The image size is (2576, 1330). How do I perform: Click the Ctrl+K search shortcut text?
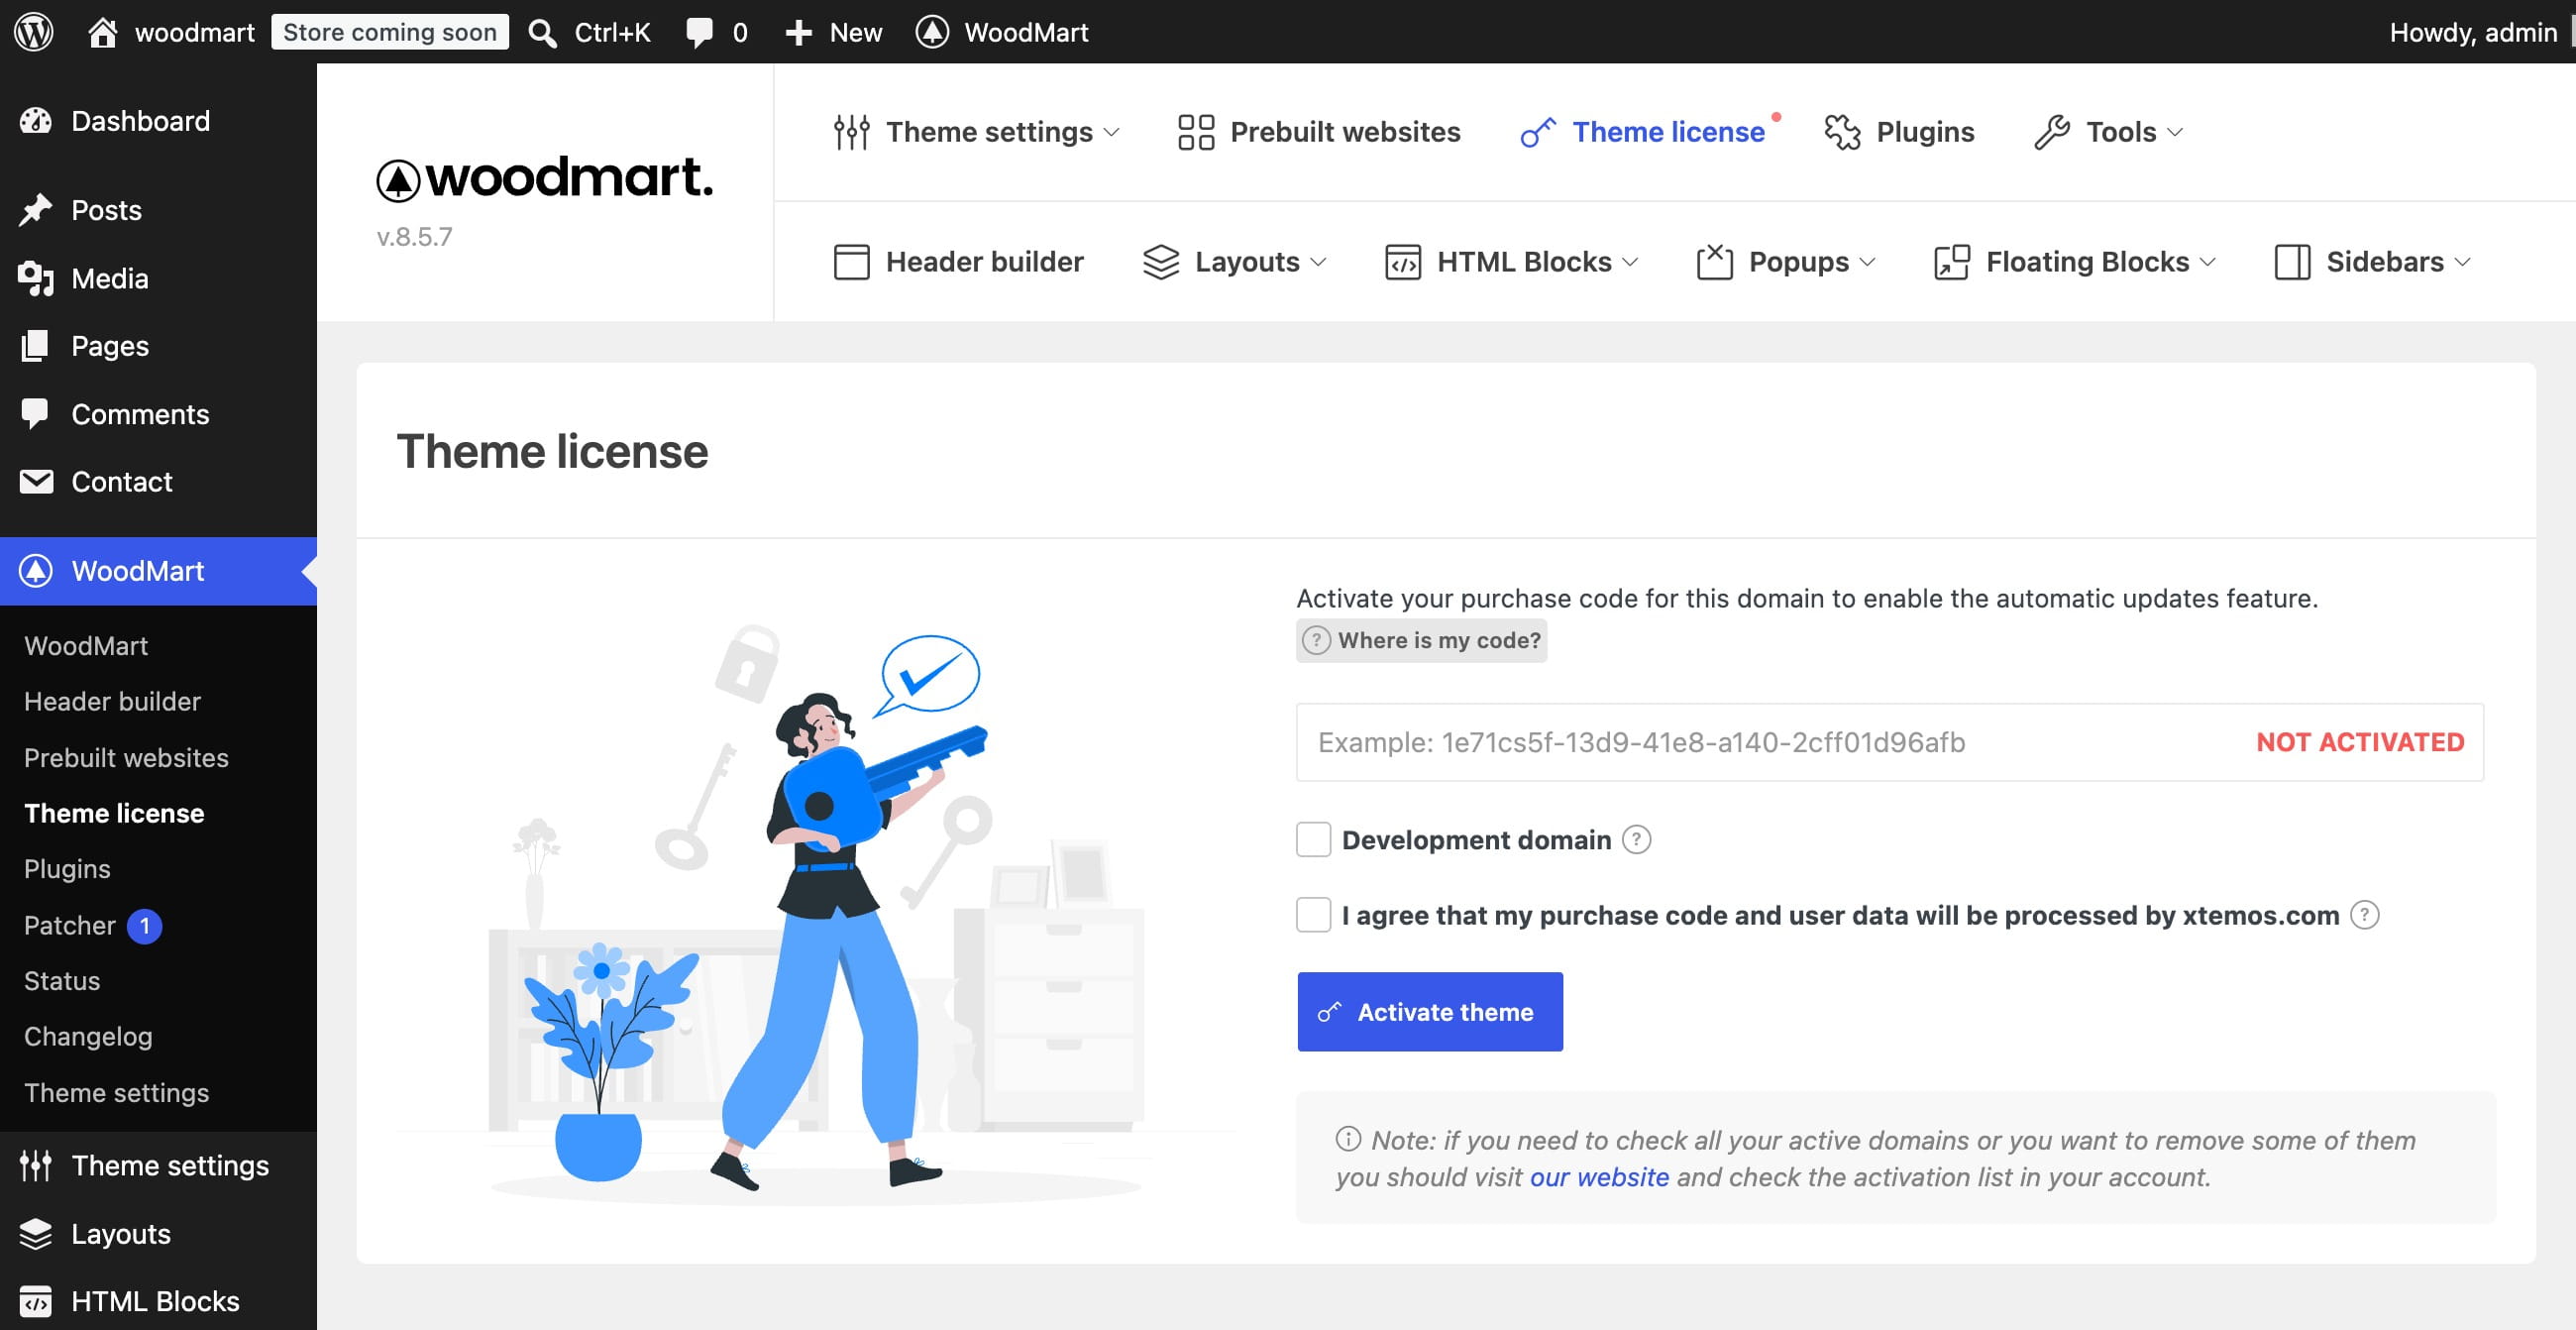coord(612,33)
